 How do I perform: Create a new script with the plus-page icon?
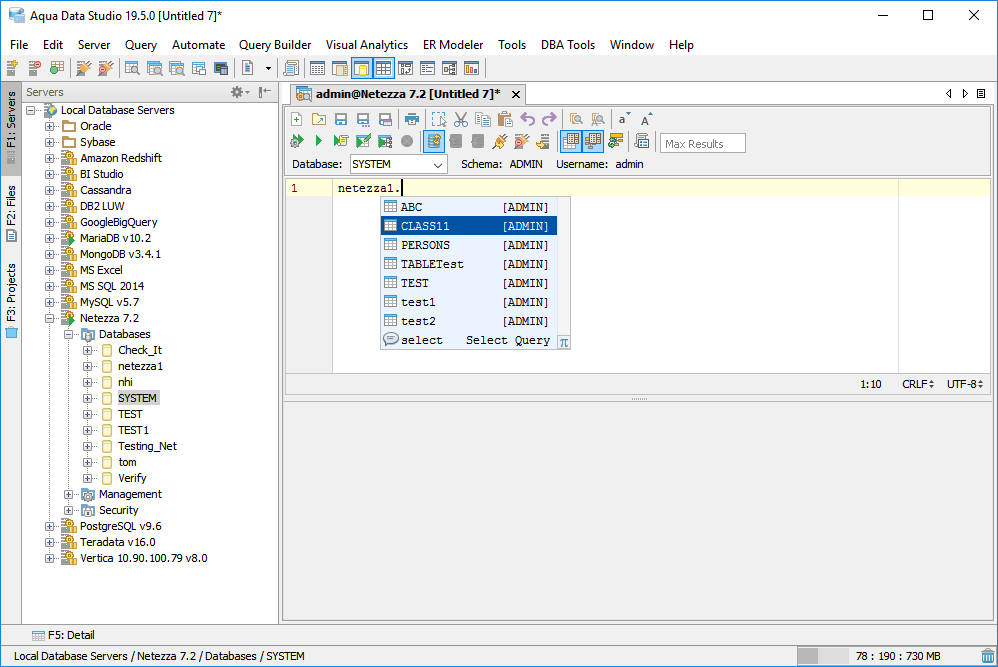(297, 119)
